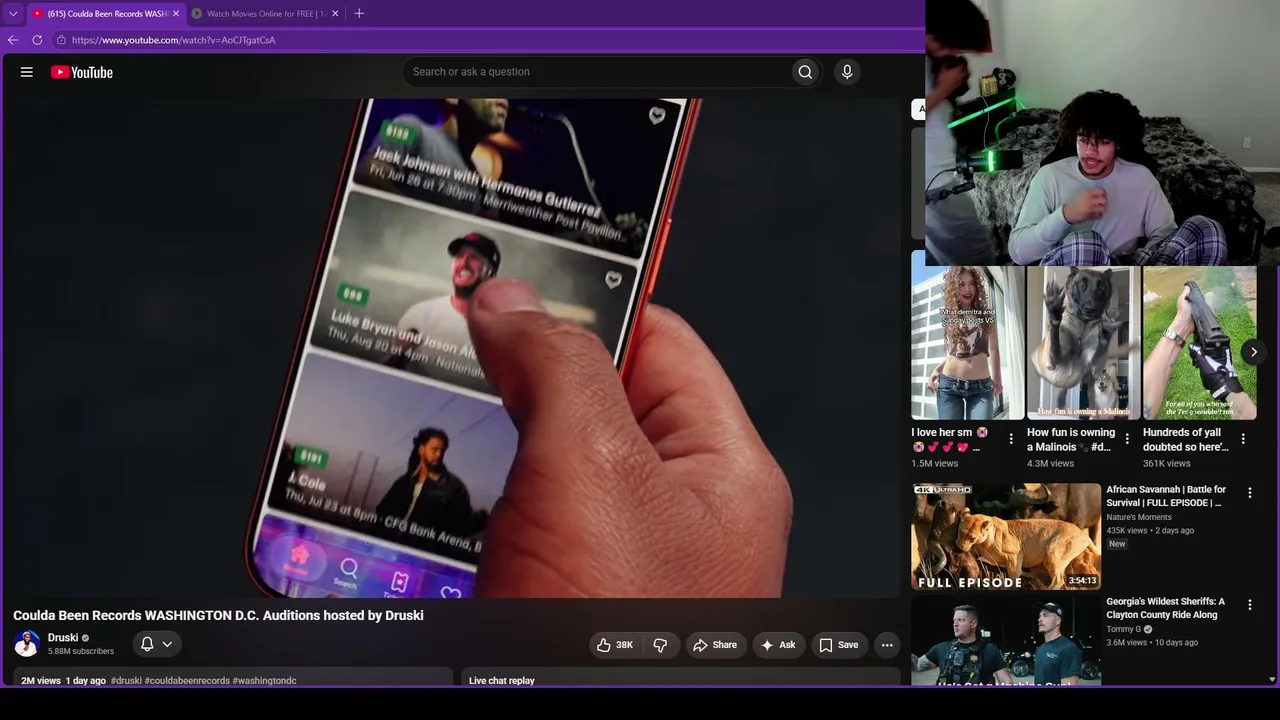Viewport: 1280px width, 720px height.
Task: Click the '2M views 1 day ago' text
Action: [63, 681]
